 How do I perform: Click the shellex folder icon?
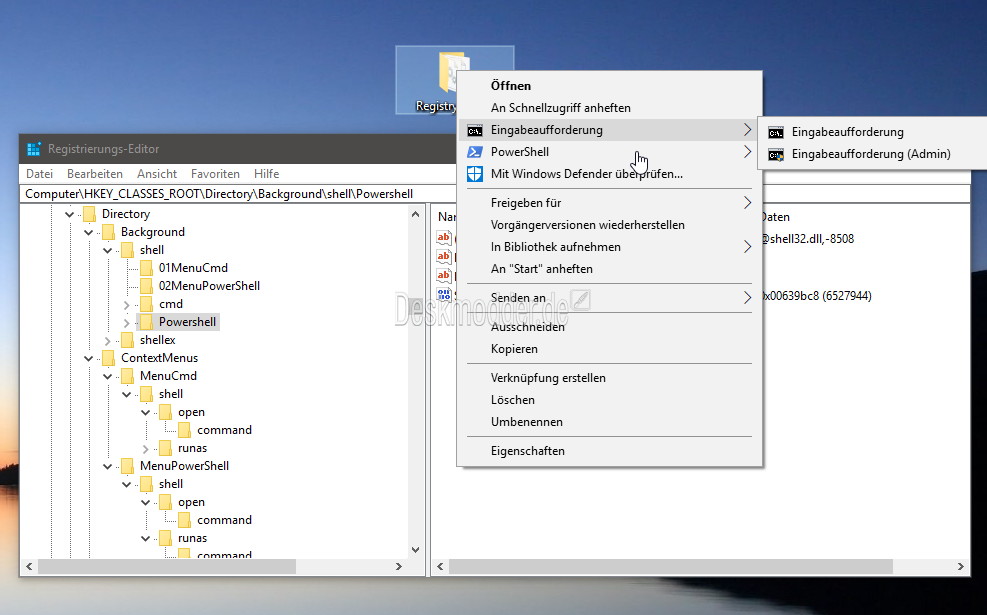127,340
